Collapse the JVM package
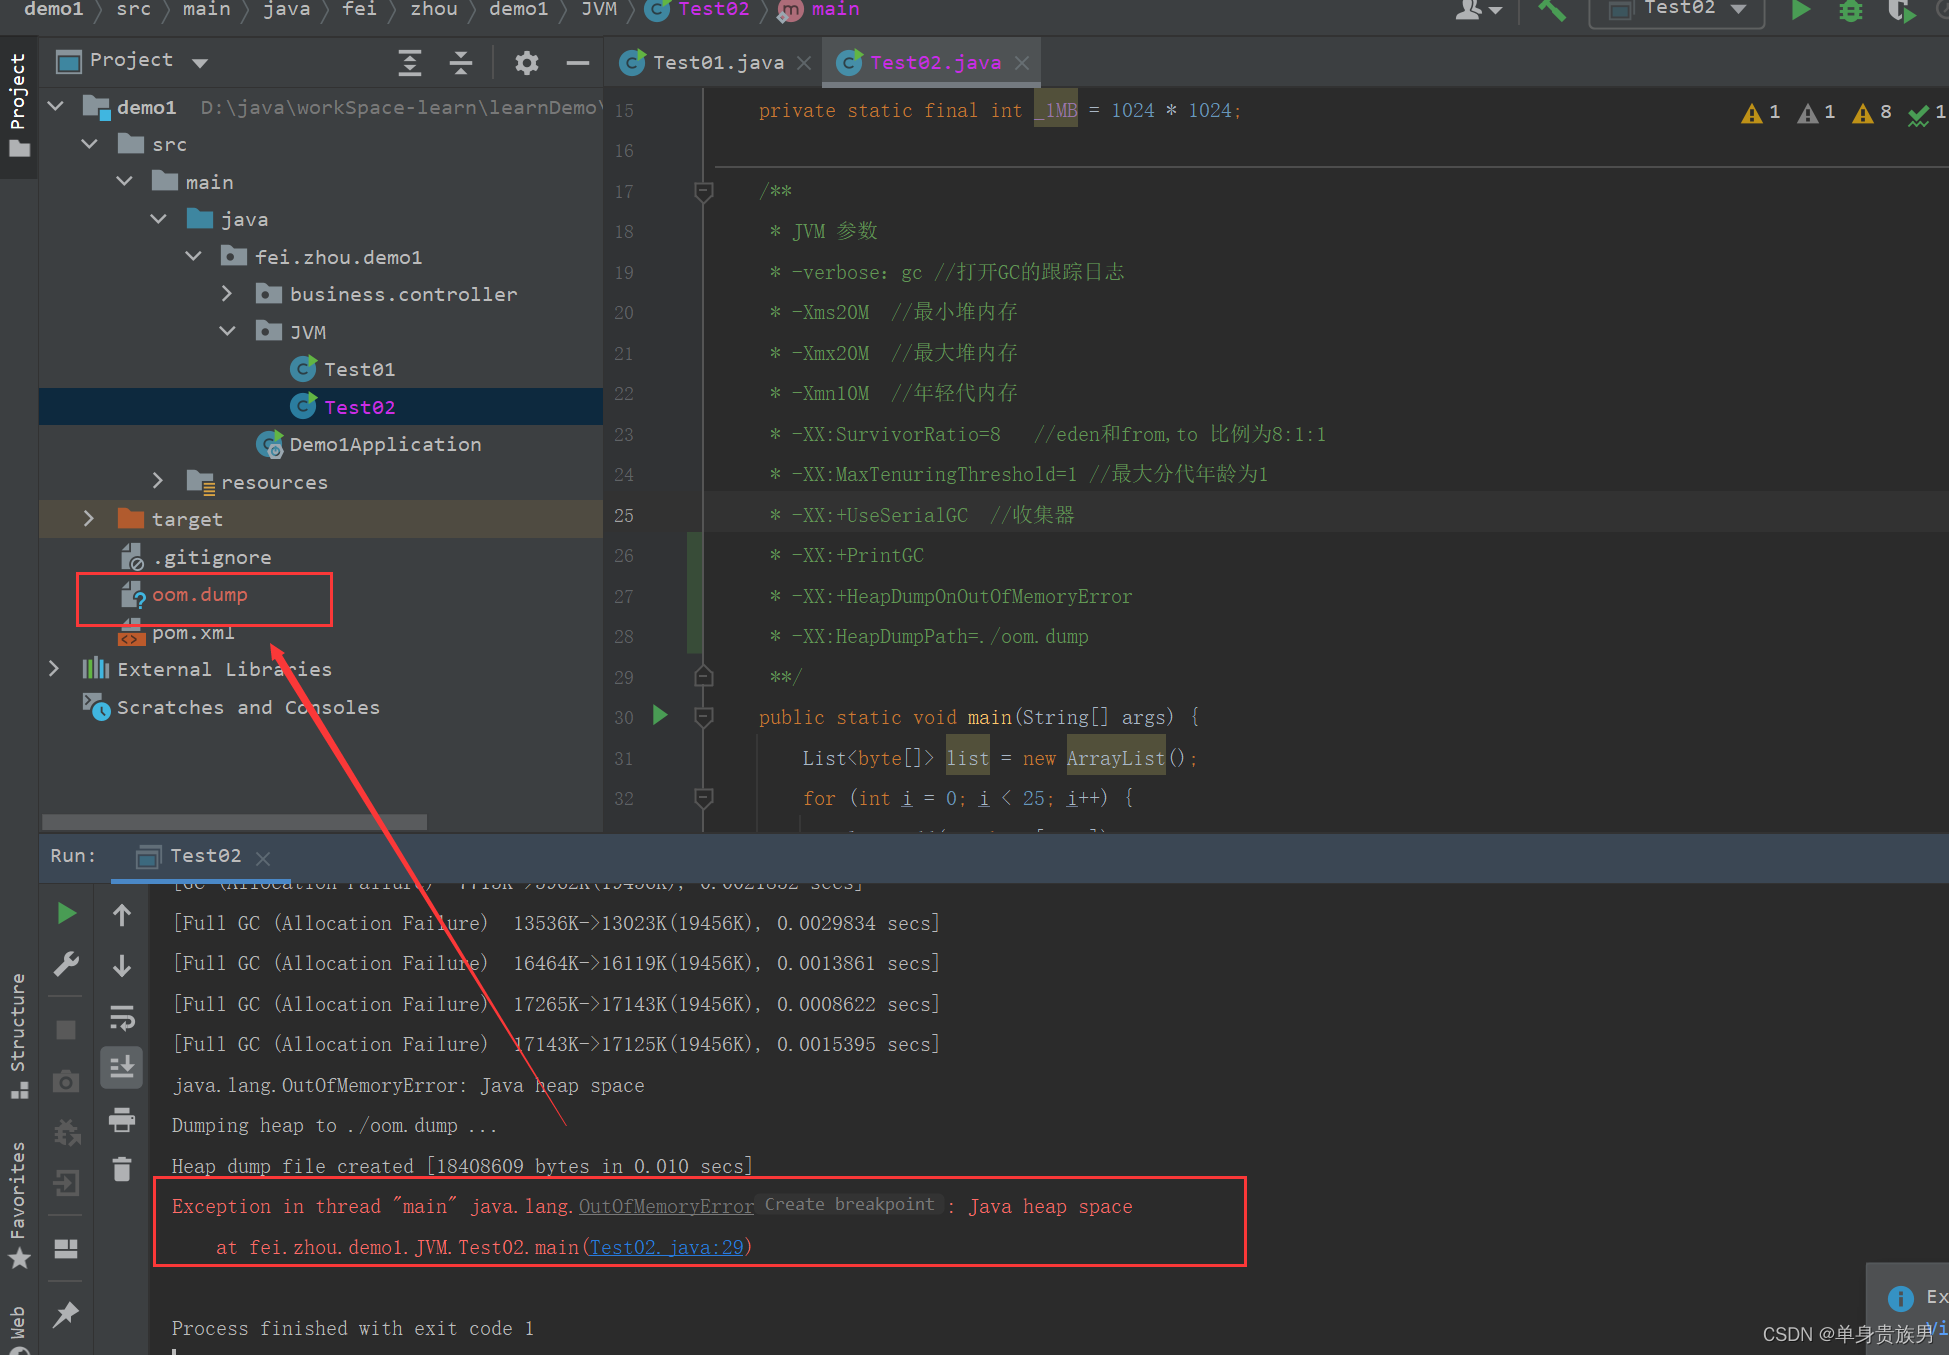Viewport: 1949px width, 1355px height. [x=228, y=331]
